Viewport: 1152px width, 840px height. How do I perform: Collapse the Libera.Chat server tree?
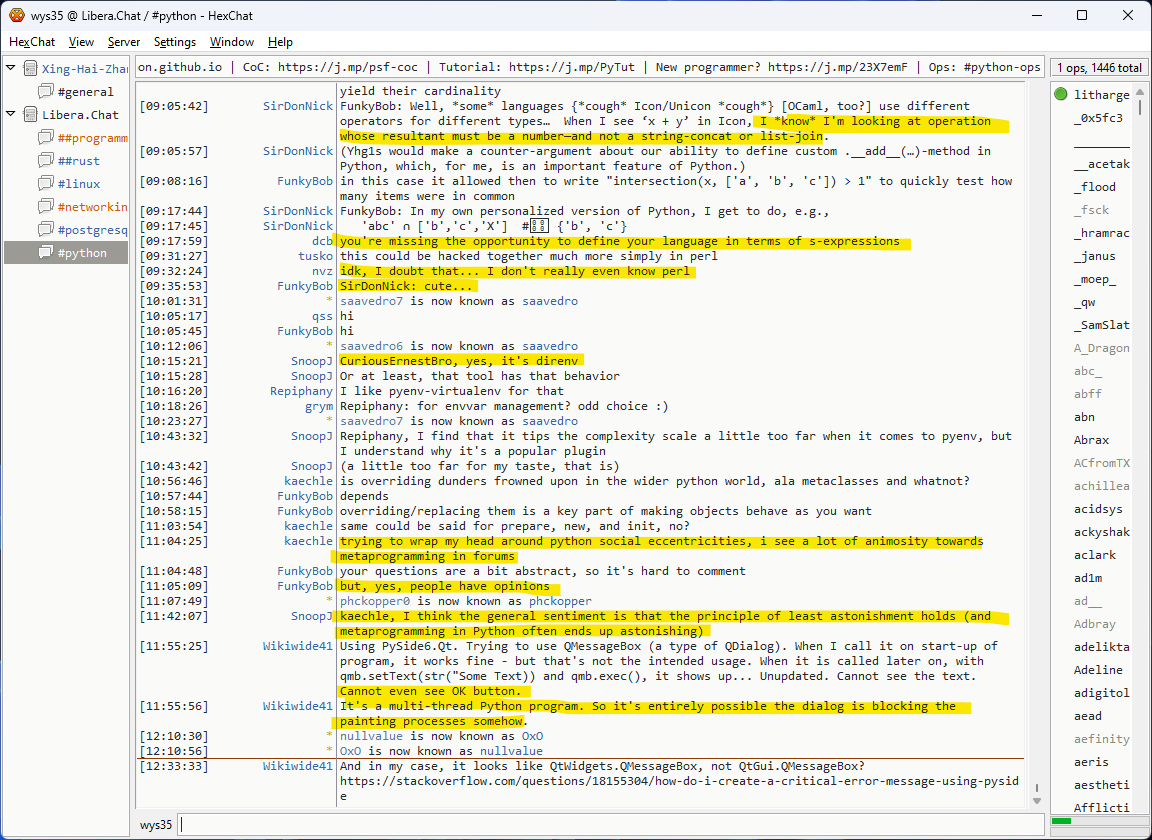click(x=11, y=115)
